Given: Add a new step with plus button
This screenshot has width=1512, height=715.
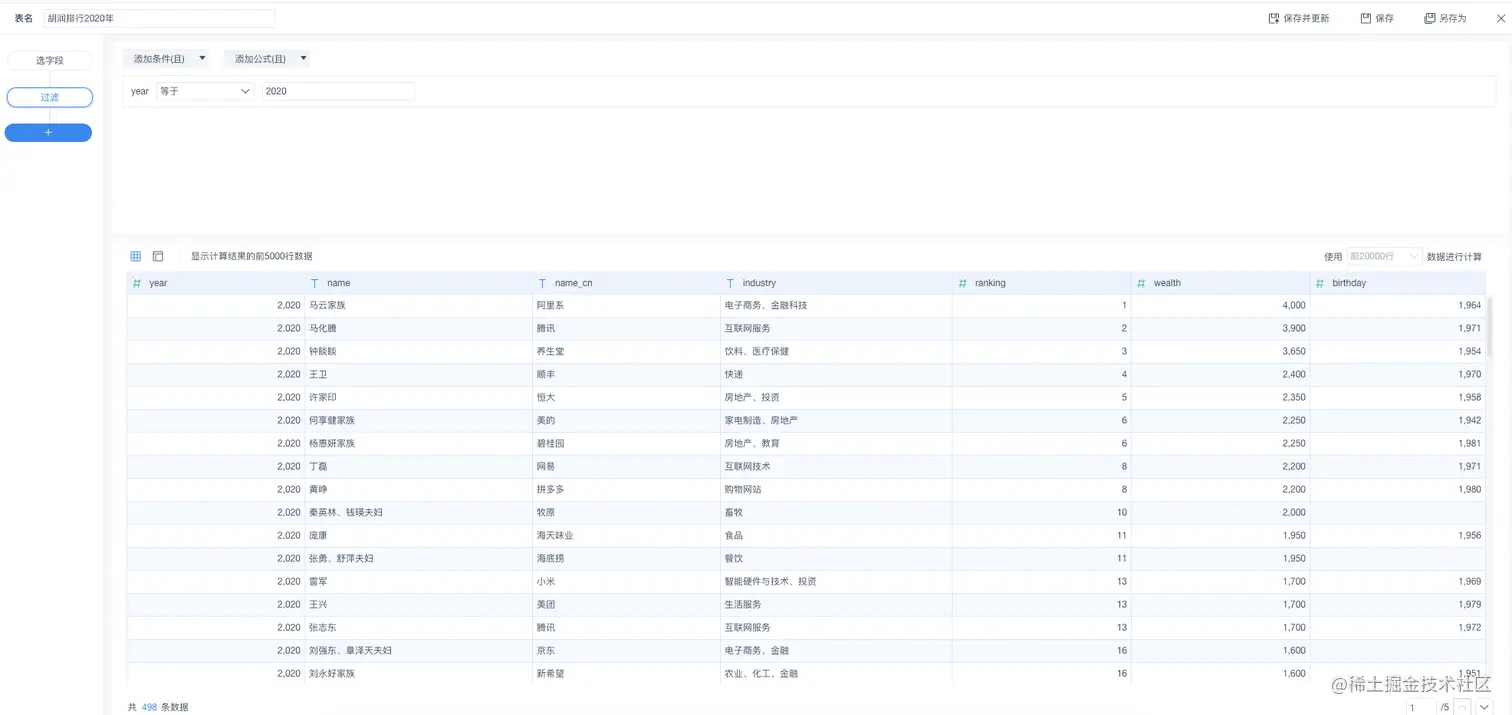Looking at the screenshot, I should pos(48,133).
